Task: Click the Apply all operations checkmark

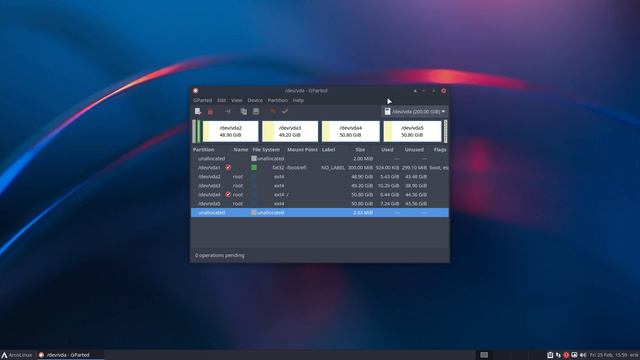Action: [285, 111]
